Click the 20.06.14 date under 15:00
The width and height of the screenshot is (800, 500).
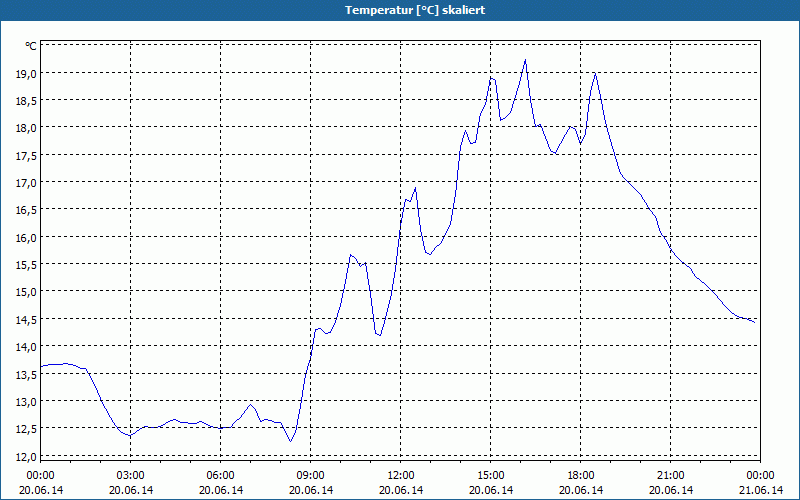point(491,490)
